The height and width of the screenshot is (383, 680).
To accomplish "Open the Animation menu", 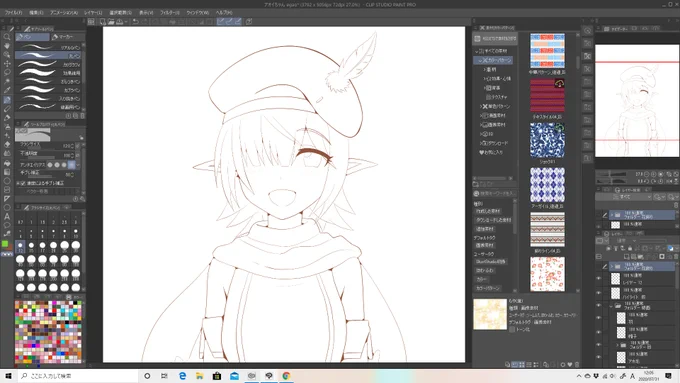I will [x=64, y=13].
